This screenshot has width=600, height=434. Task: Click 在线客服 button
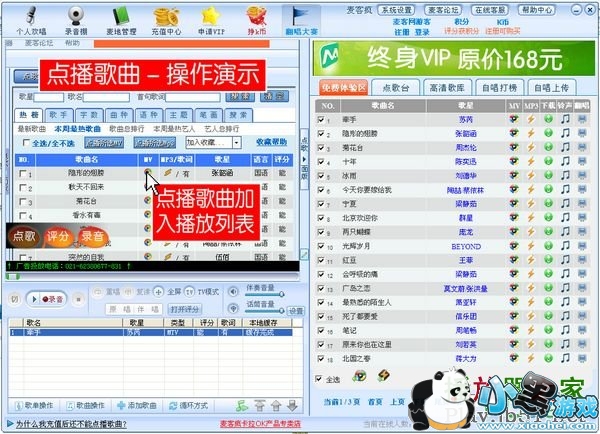(490, 10)
